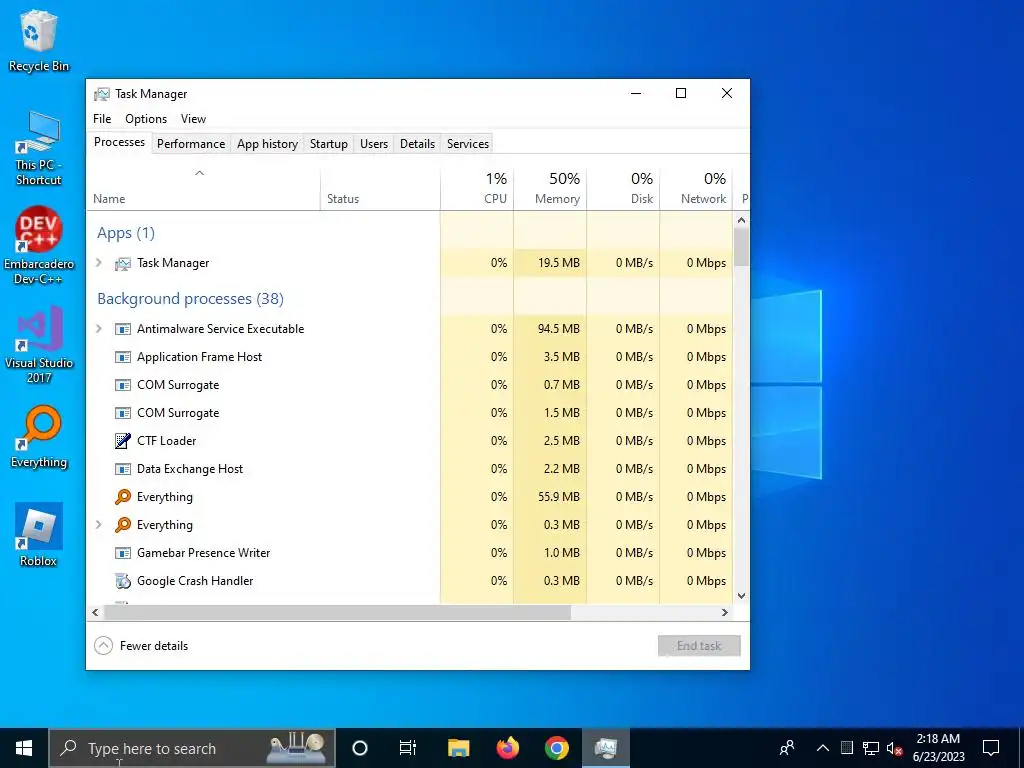Switch to the Startup tab
1024x768 pixels.
coord(328,144)
